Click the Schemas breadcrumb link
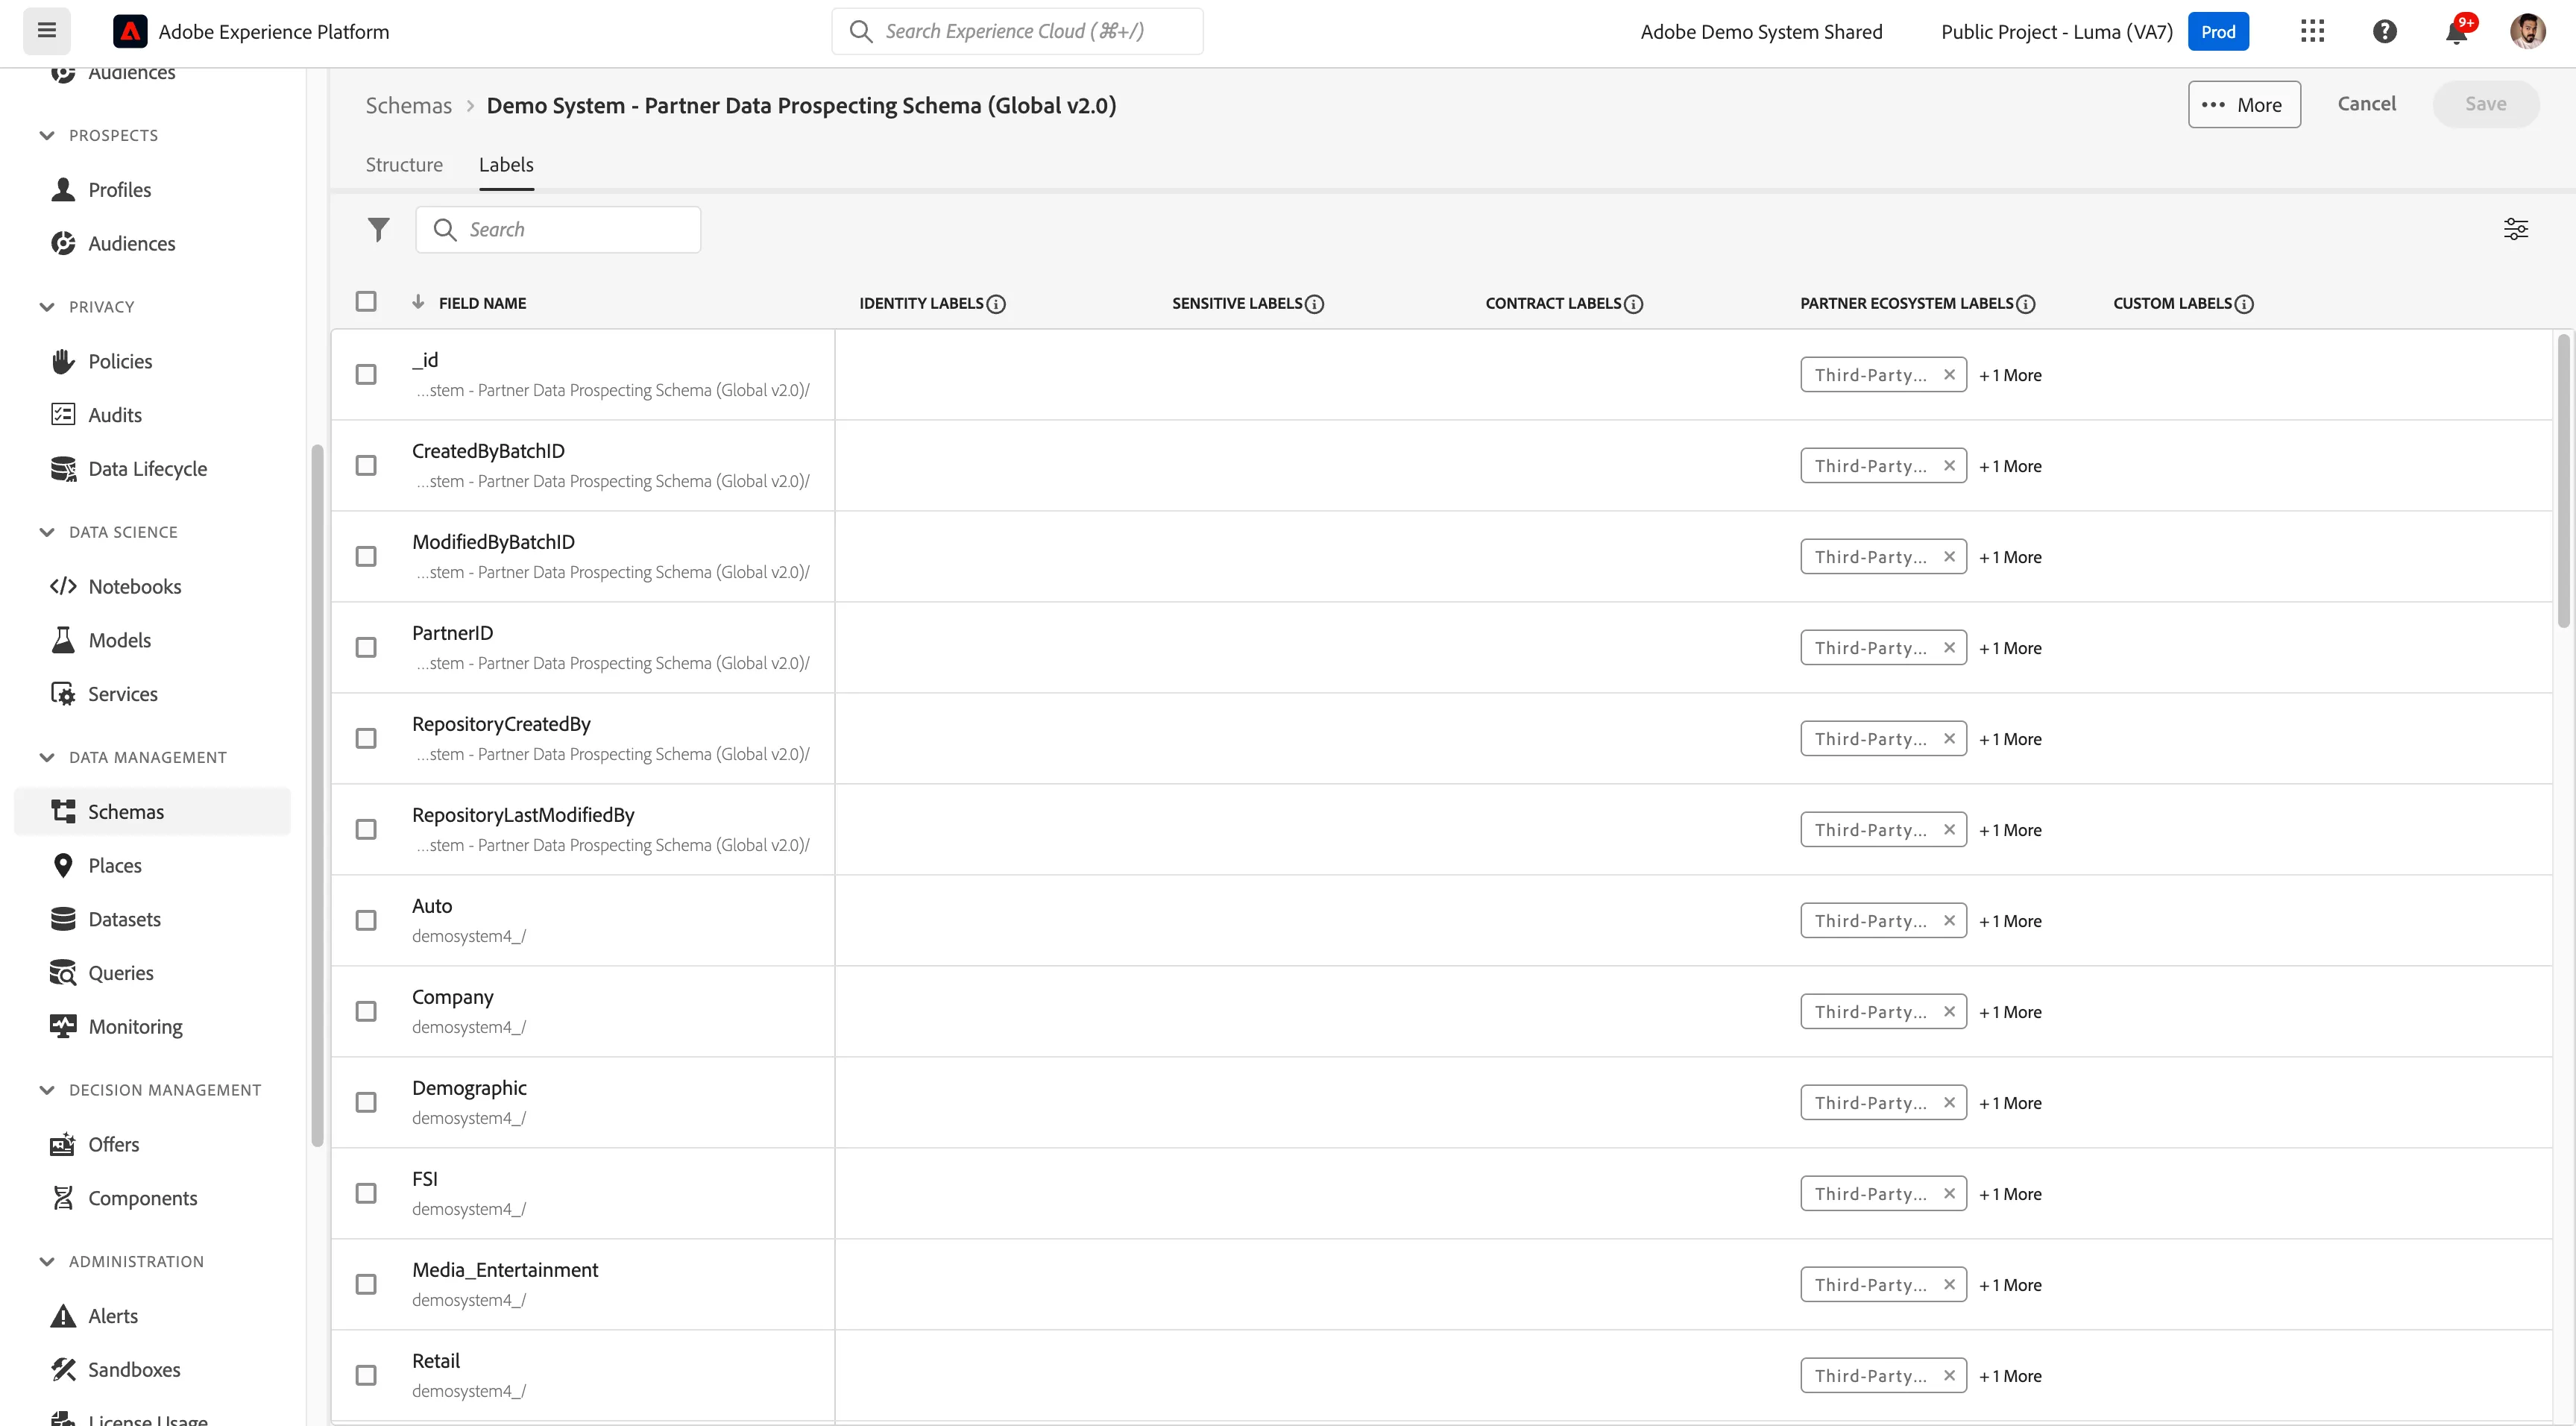This screenshot has height=1426, width=2576. (408, 105)
